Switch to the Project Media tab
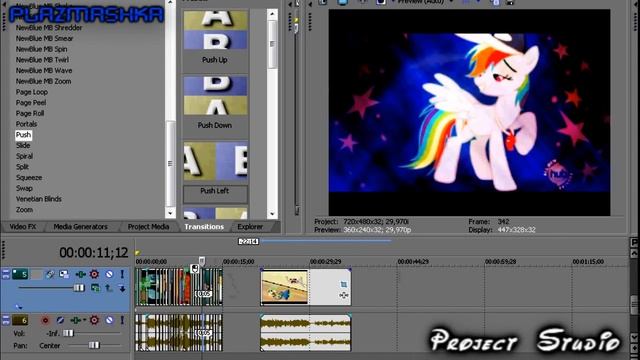640x360 pixels. point(148,227)
